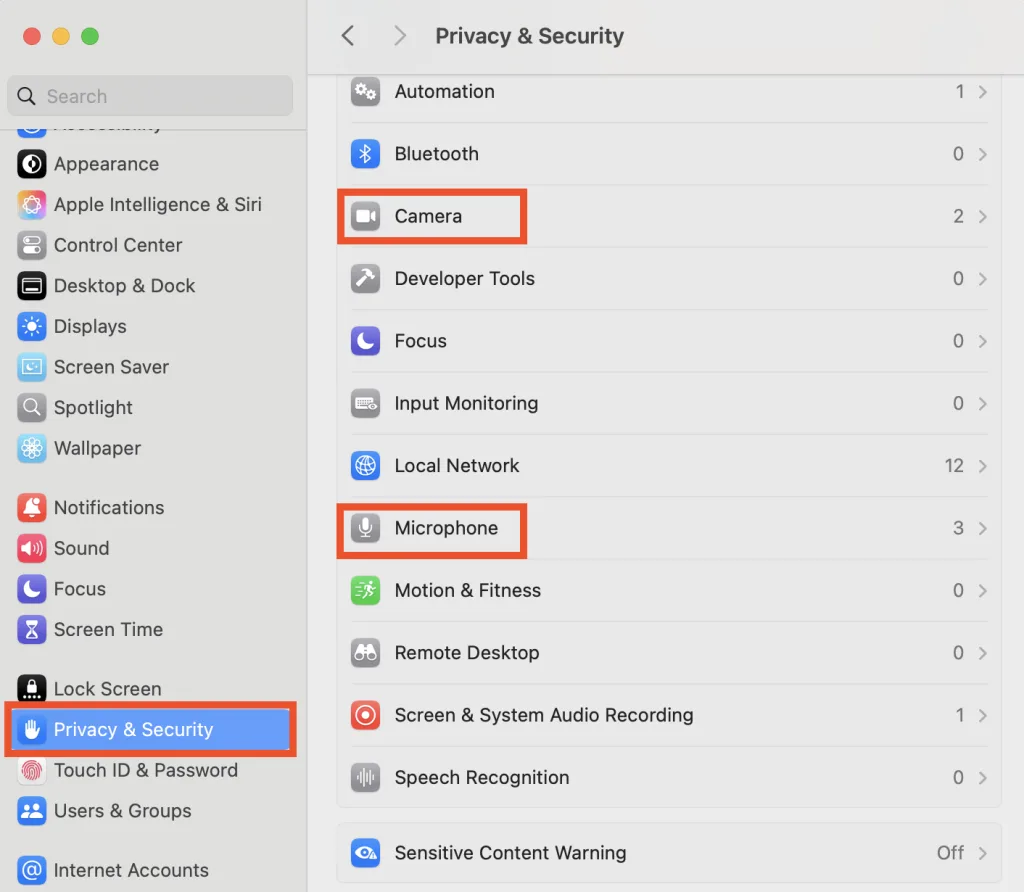Viewport: 1024px width, 892px height.
Task: Click the Microphone icon
Action: point(365,528)
